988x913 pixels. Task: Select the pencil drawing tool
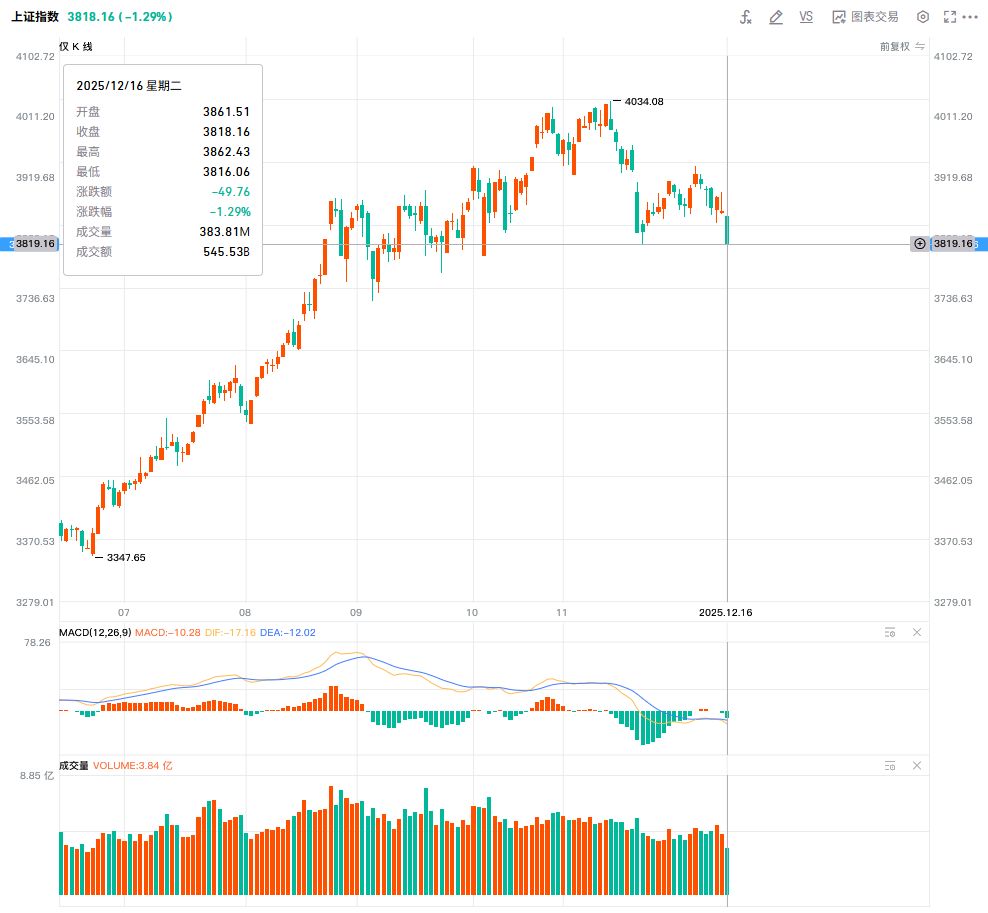(x=775, y=17)
